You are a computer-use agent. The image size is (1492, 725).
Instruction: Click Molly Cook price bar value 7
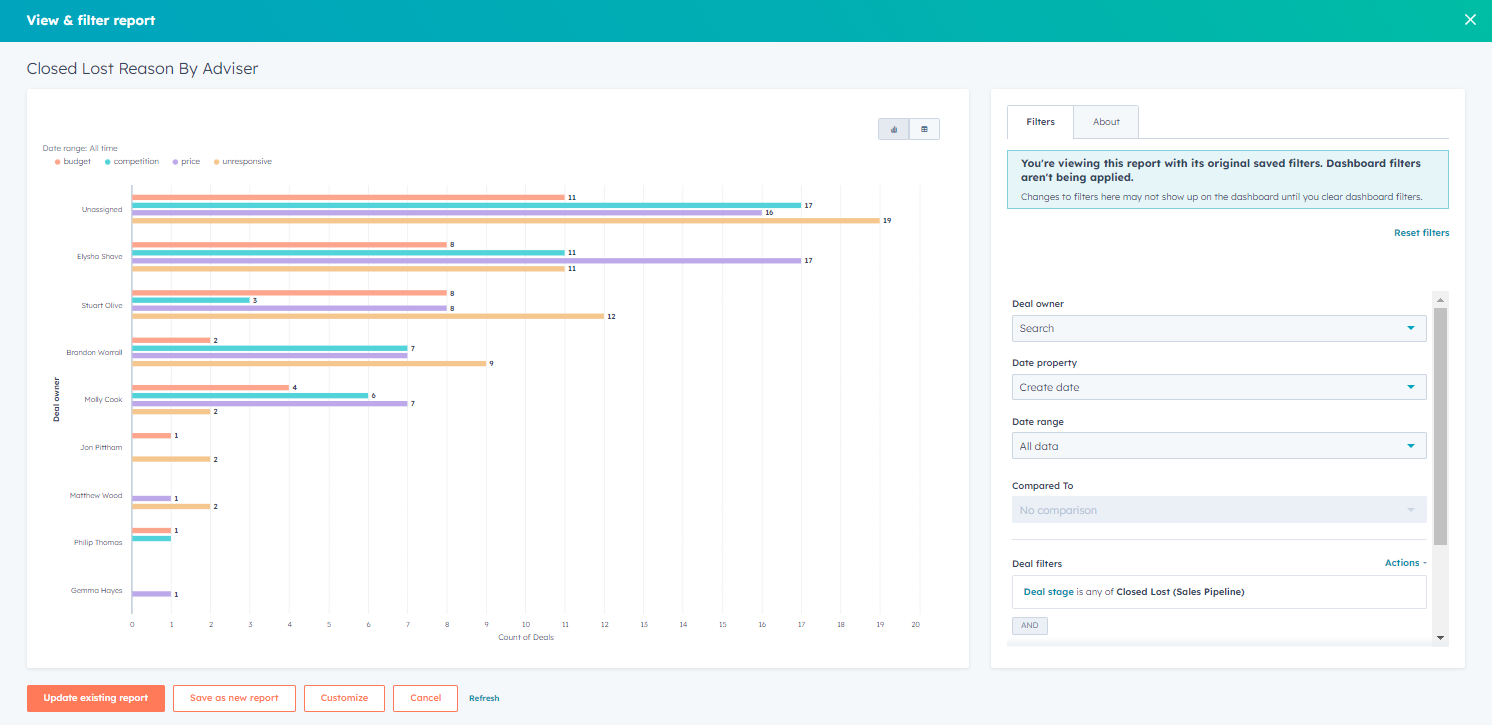[269, 403]
